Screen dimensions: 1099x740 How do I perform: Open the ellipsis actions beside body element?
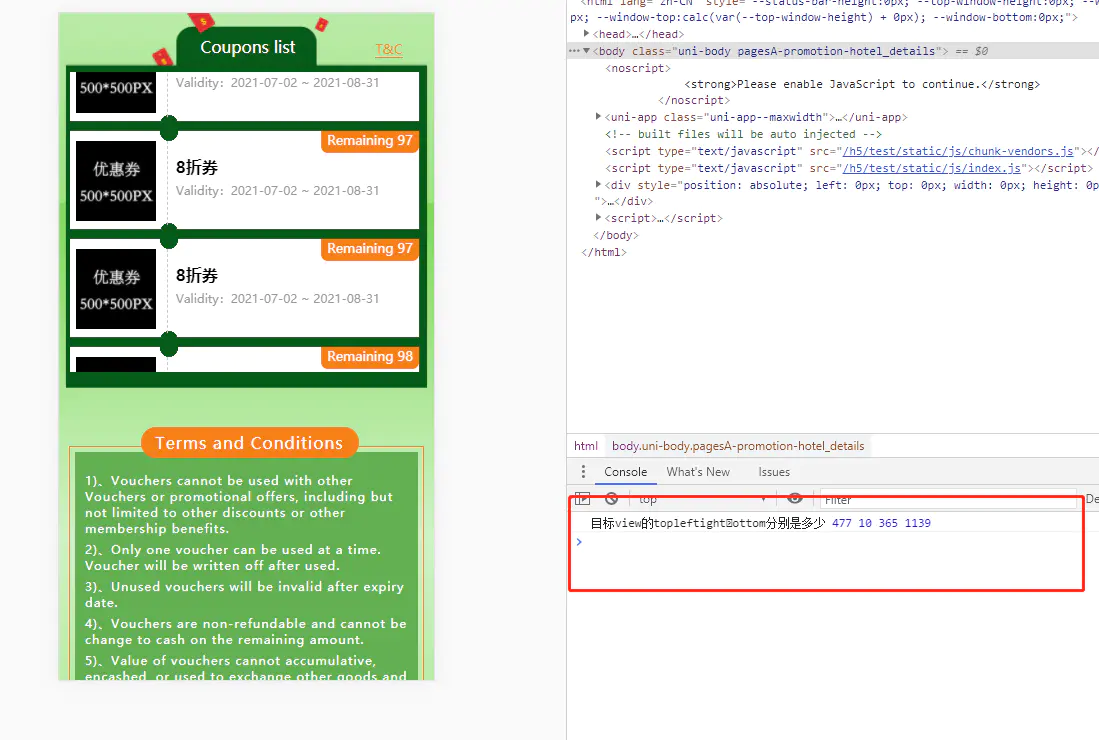click(x=574, y=51)
